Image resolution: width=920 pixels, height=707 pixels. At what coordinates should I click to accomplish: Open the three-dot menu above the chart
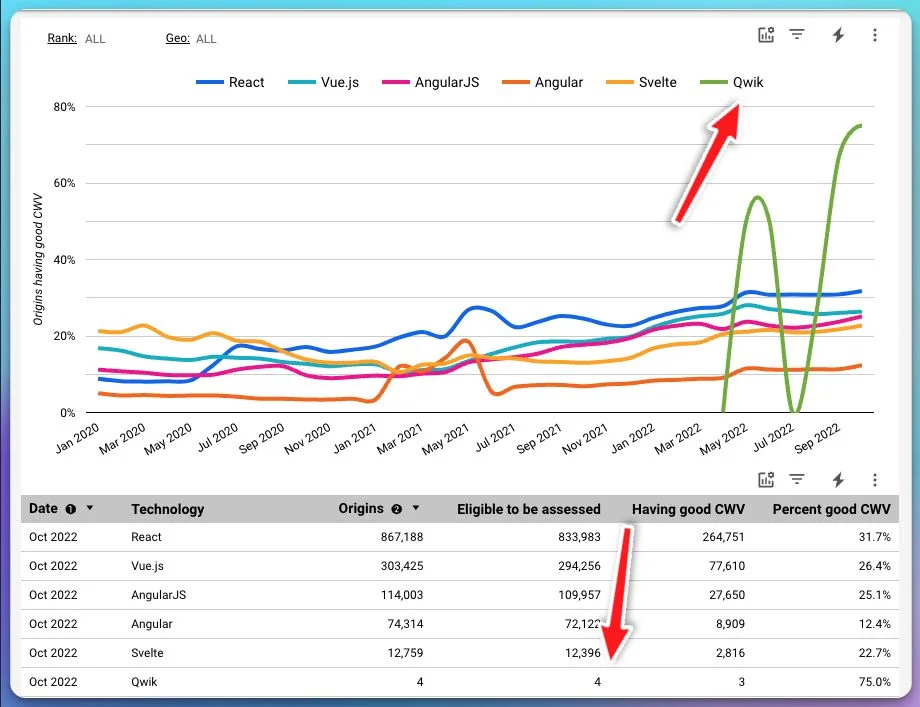(x=874, y=35)
